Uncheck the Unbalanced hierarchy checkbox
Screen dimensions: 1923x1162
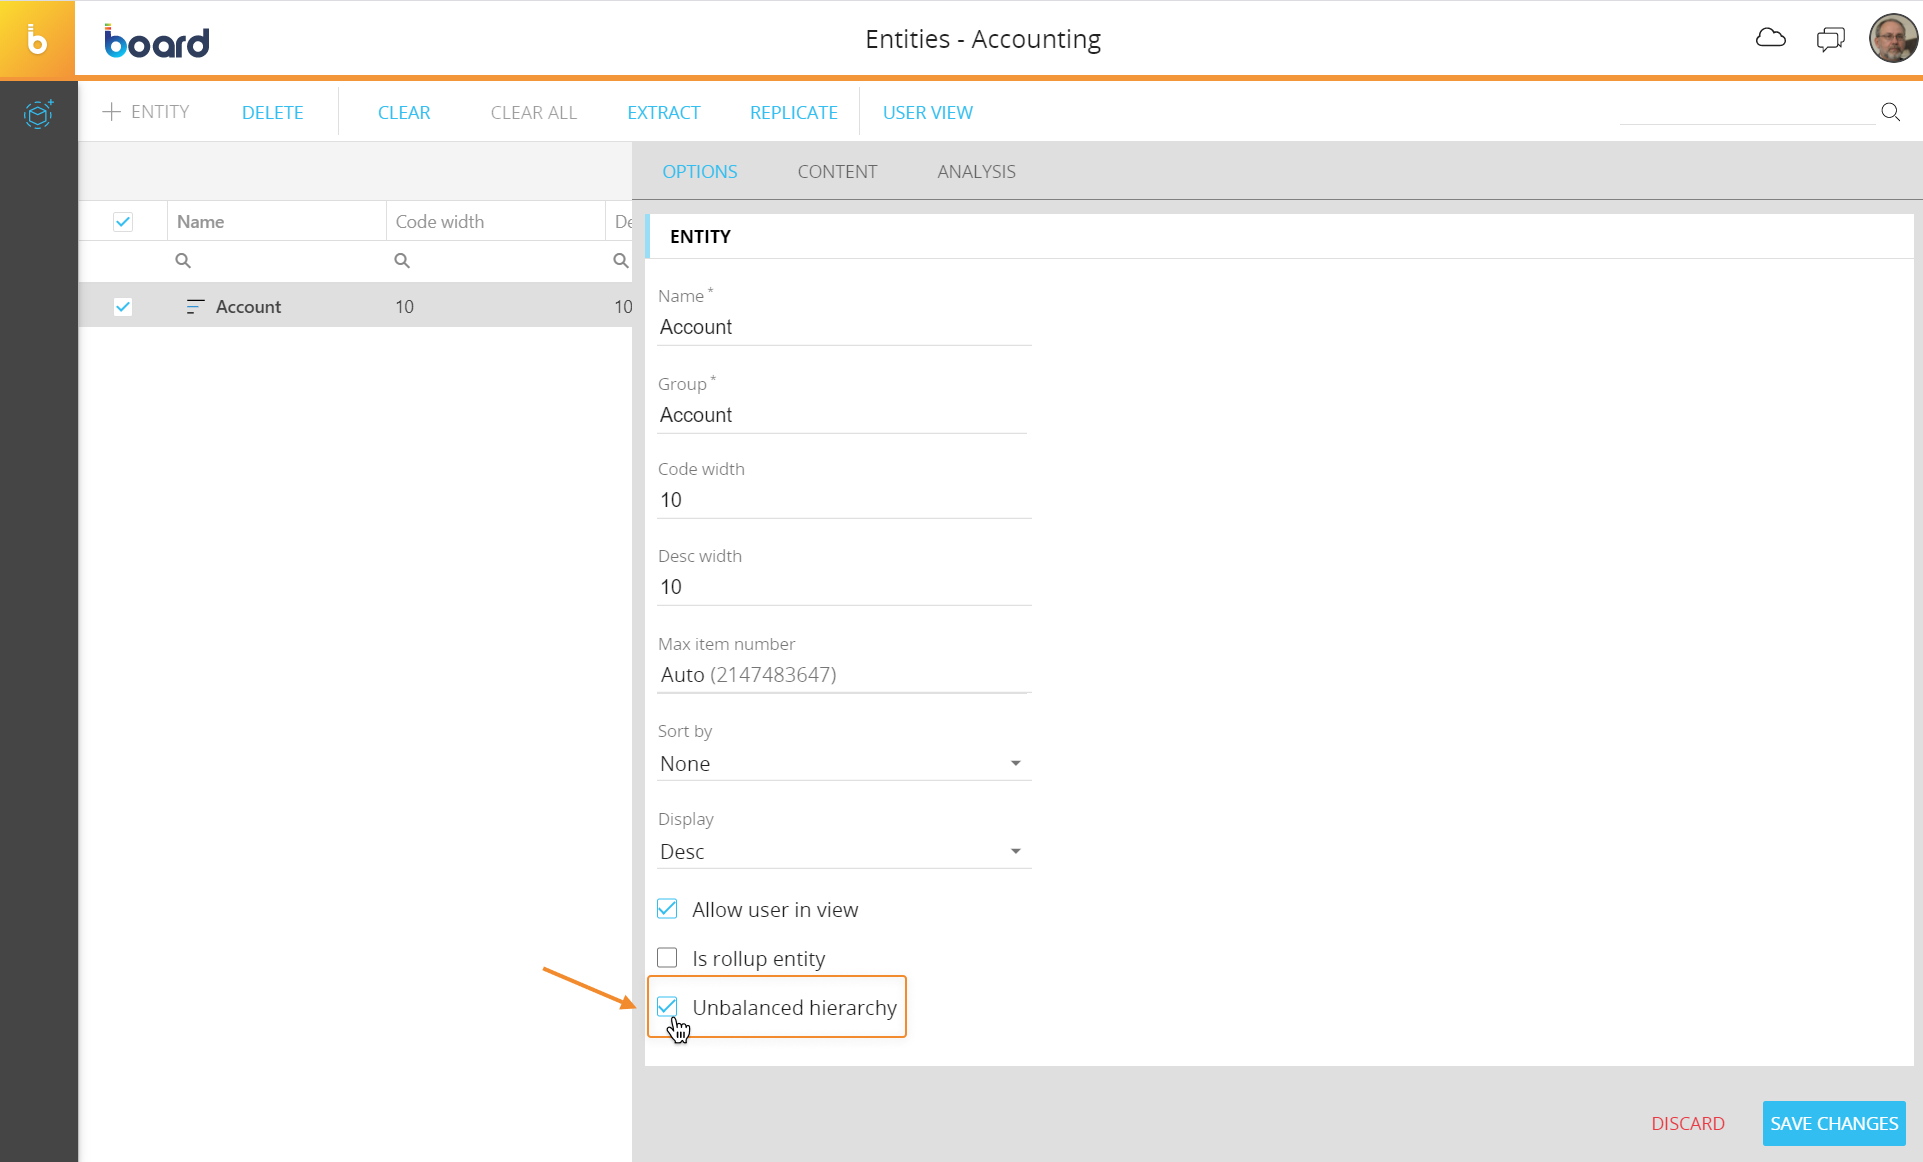coord(668,1007)
